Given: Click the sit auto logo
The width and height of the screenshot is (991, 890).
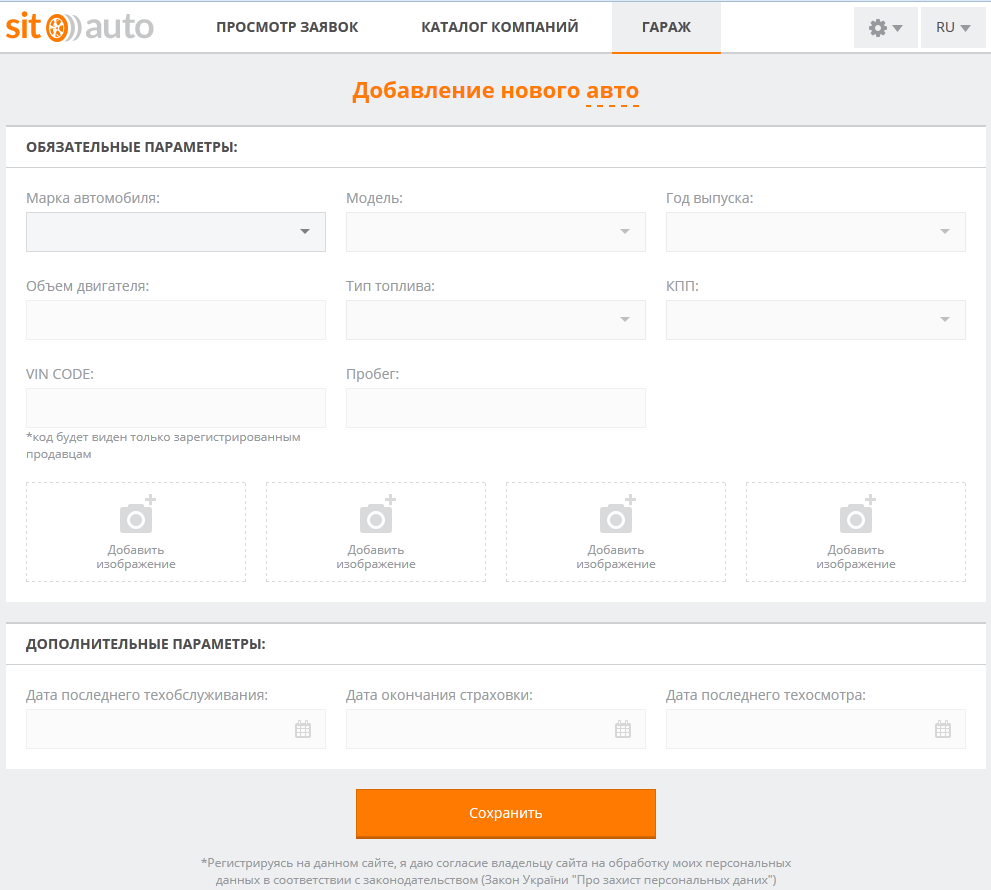Looking at the screenshot, I should pos(80,27).
